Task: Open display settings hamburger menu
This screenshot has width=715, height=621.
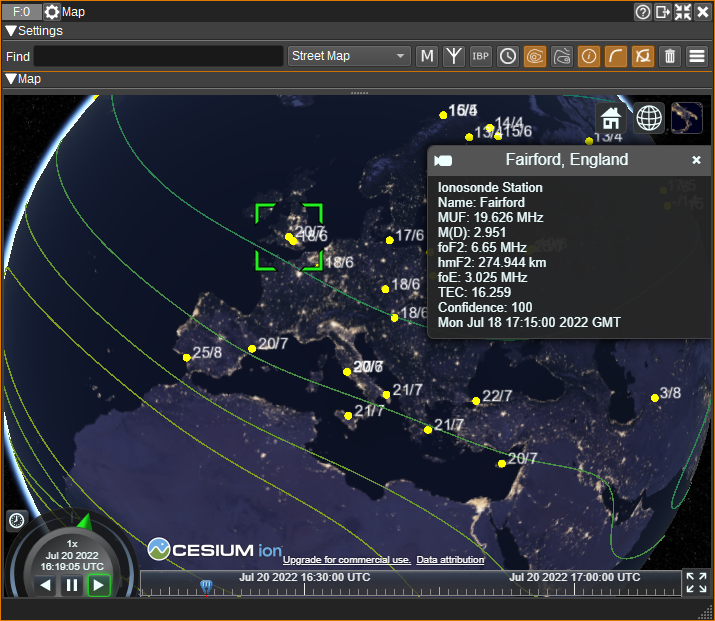Action: pyautogui.click(x=697, y=56)
